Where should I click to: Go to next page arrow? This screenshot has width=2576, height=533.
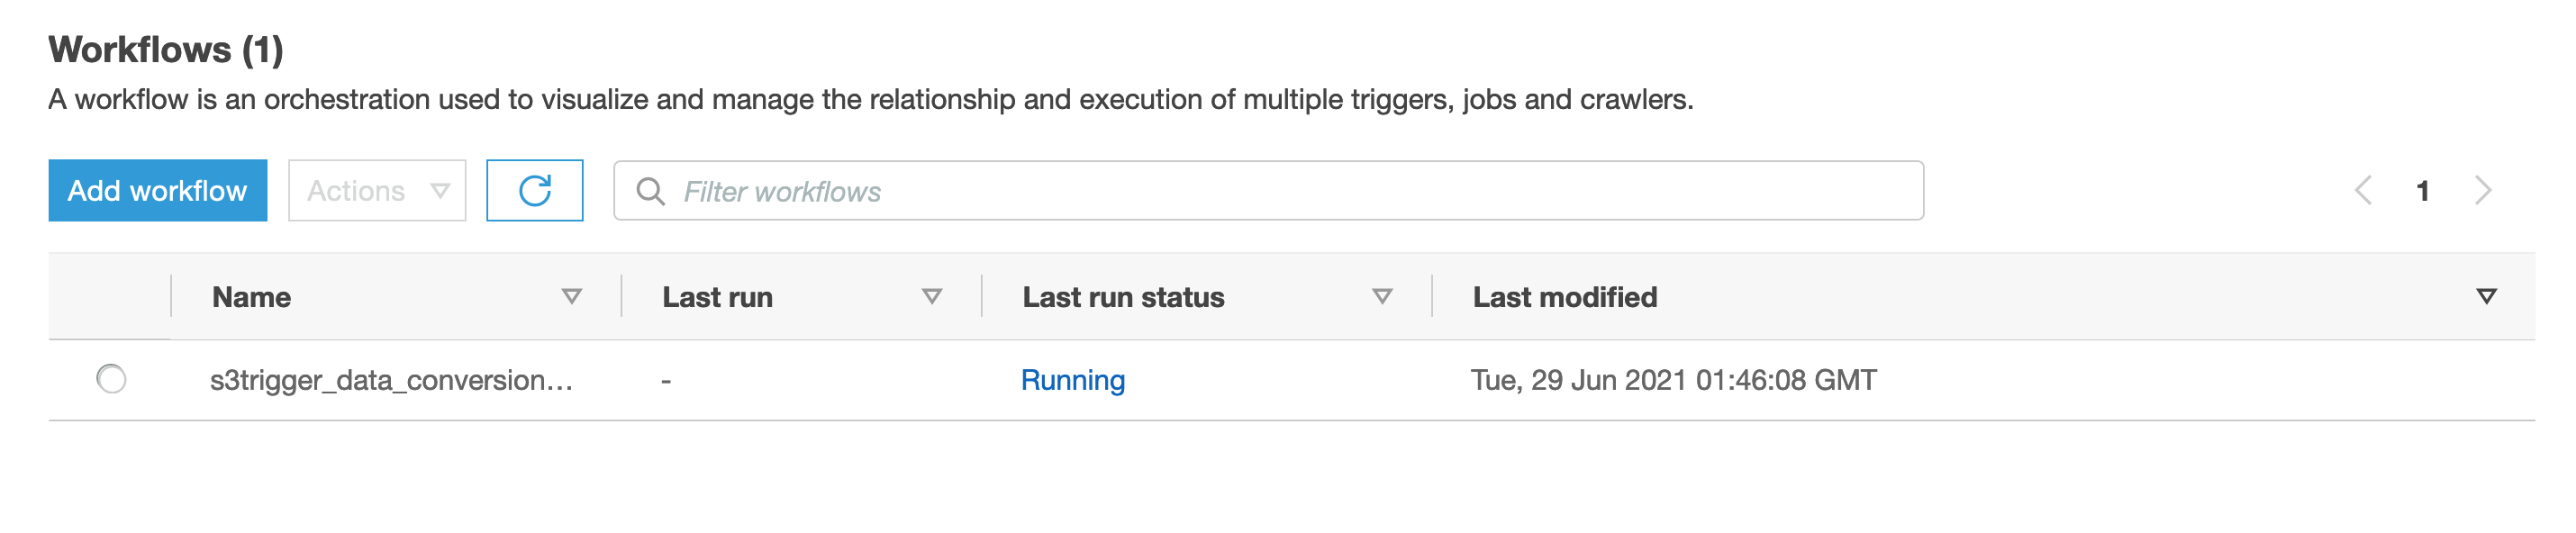2483,190
